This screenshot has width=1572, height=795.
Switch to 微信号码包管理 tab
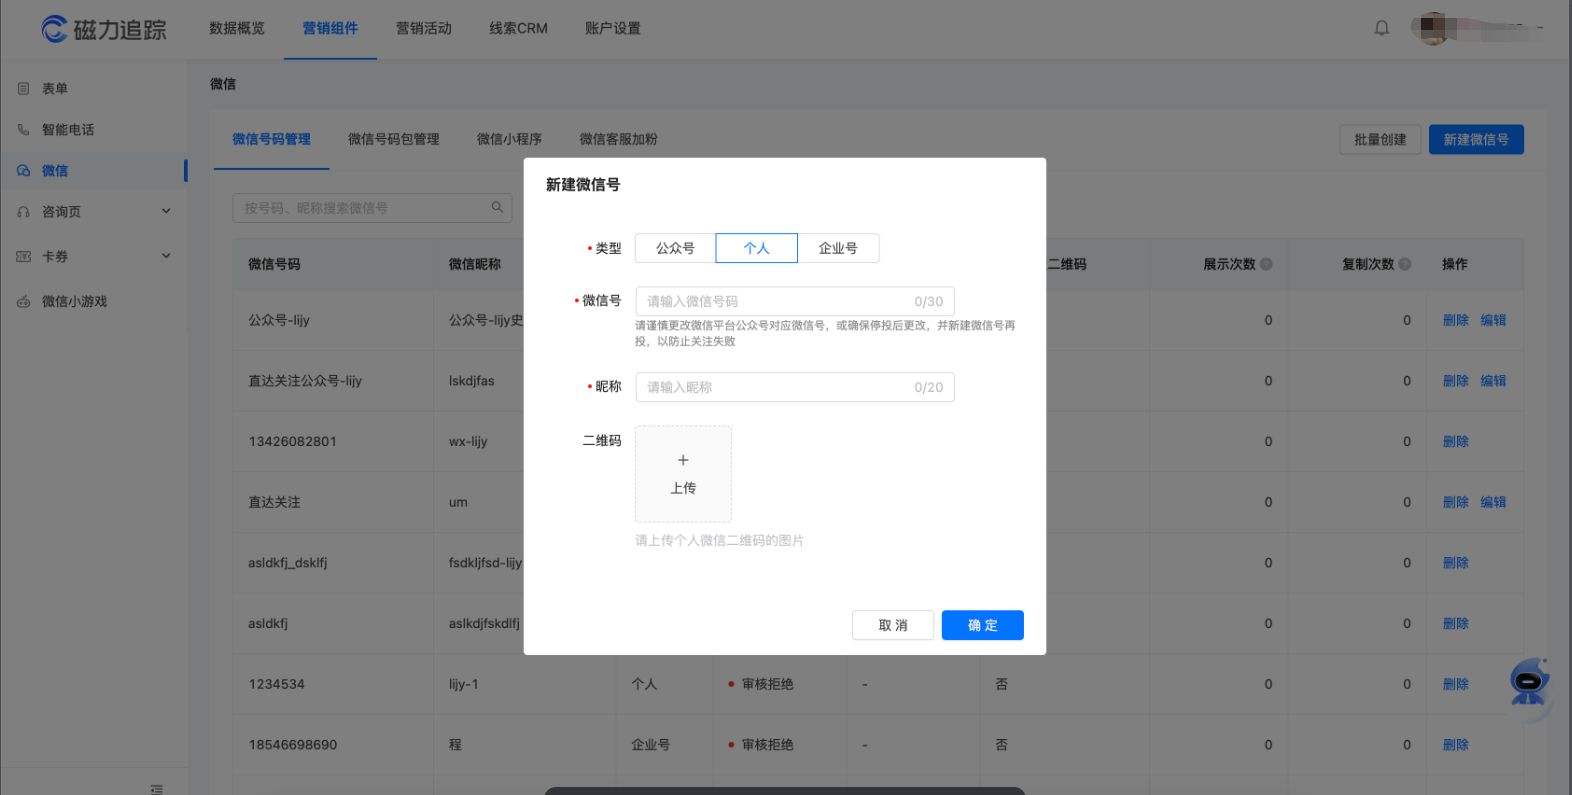[x=394, y=139]
